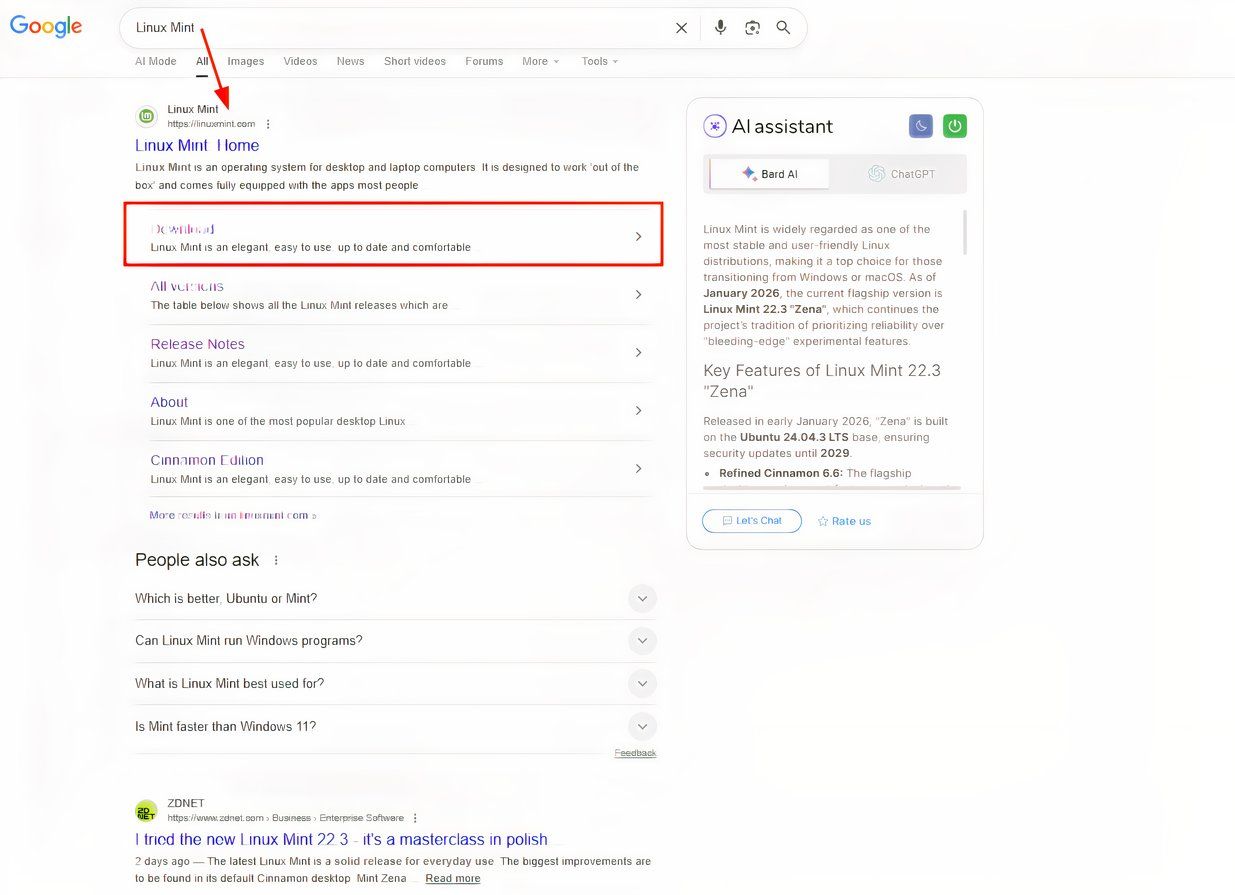
Task: Click the voice search microphone icon
Action: [x=720, y=27]
